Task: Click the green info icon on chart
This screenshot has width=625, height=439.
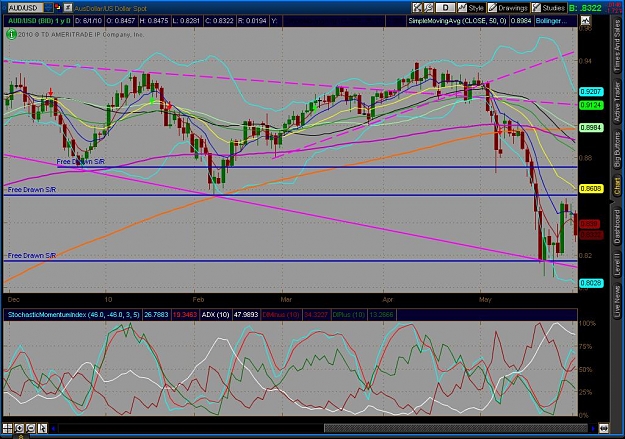Action: pyautogui.click(x=11, y=34)
